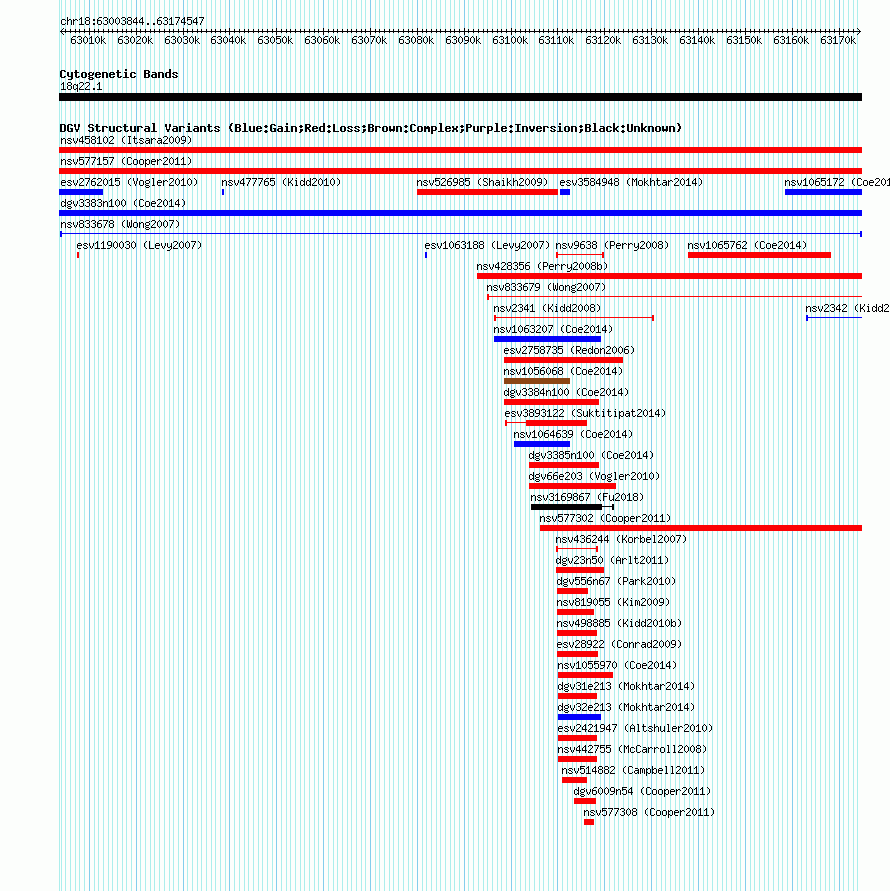Open the nsv477765 (Kidd2010) variant label
Viewport: 890px width, 891px height.
coord(281,182)
